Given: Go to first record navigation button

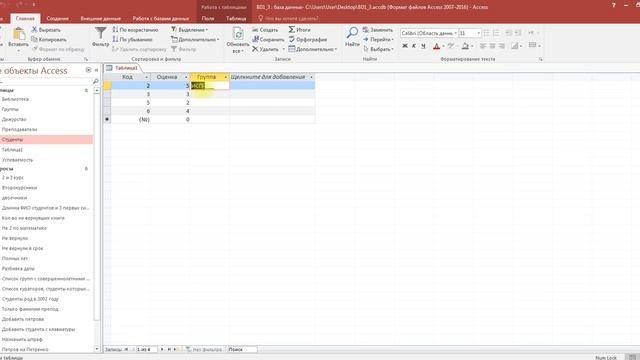Looking at the screenshot, I should (127, 349).
